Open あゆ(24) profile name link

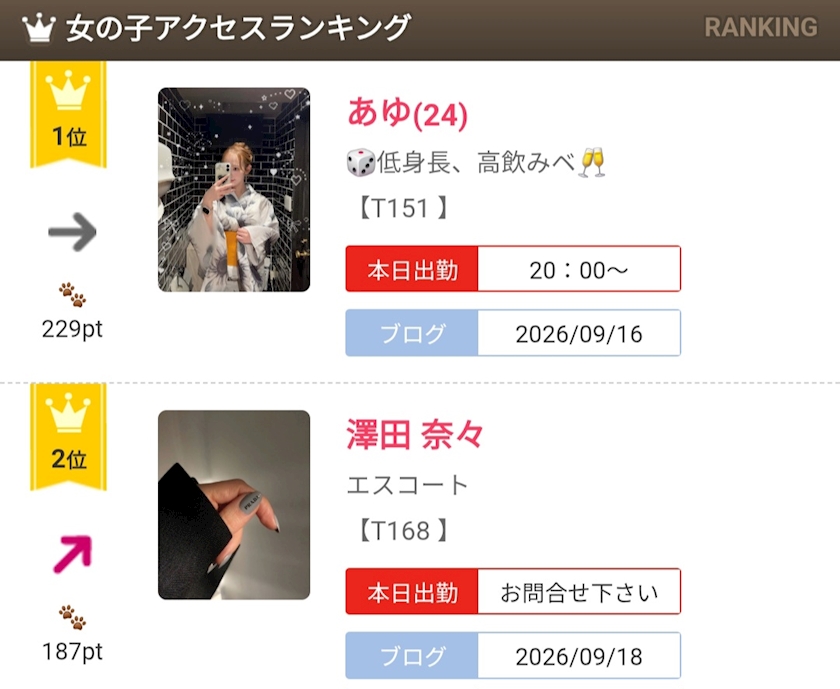(x=407, y=113)
